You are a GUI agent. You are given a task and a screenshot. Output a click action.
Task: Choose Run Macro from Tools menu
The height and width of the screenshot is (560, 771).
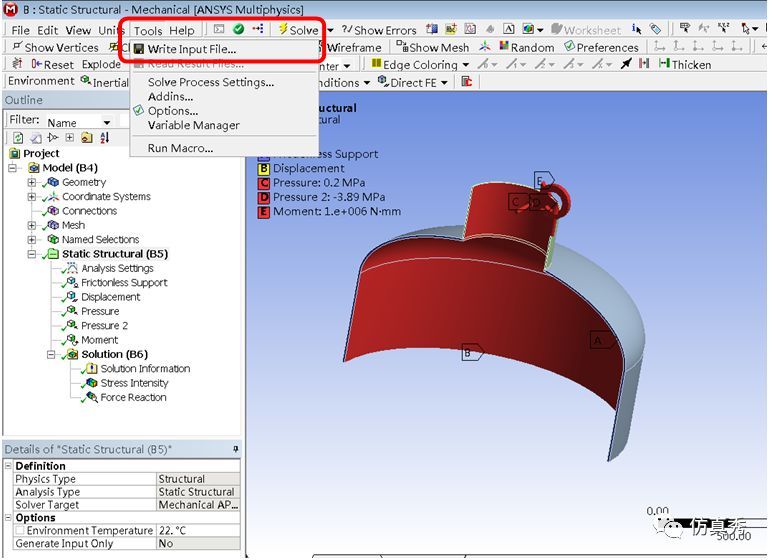[x=180, y=148]
